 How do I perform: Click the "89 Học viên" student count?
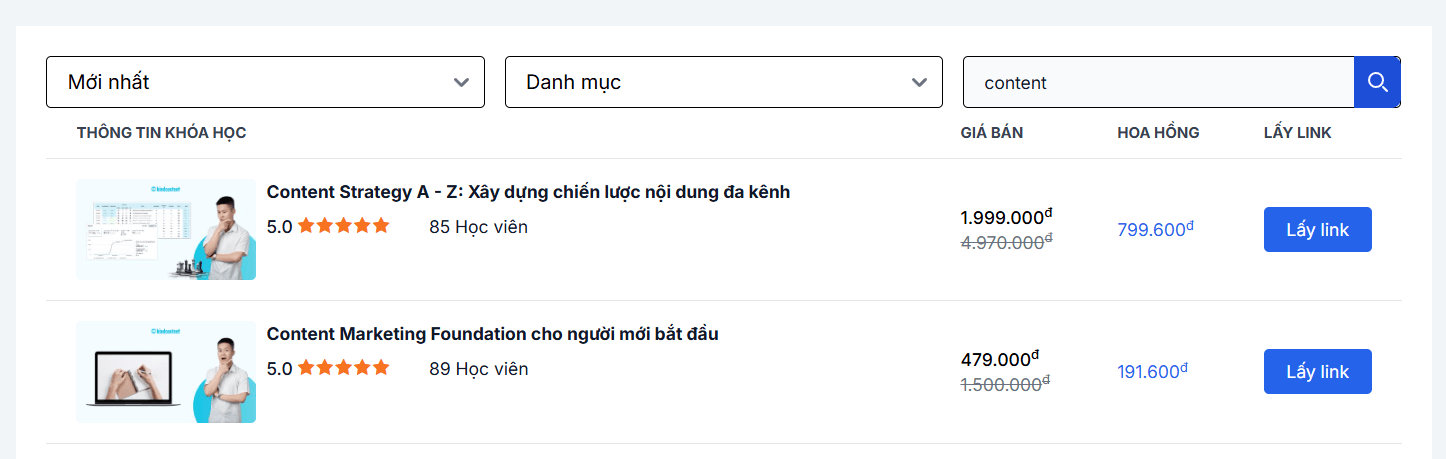478,369
